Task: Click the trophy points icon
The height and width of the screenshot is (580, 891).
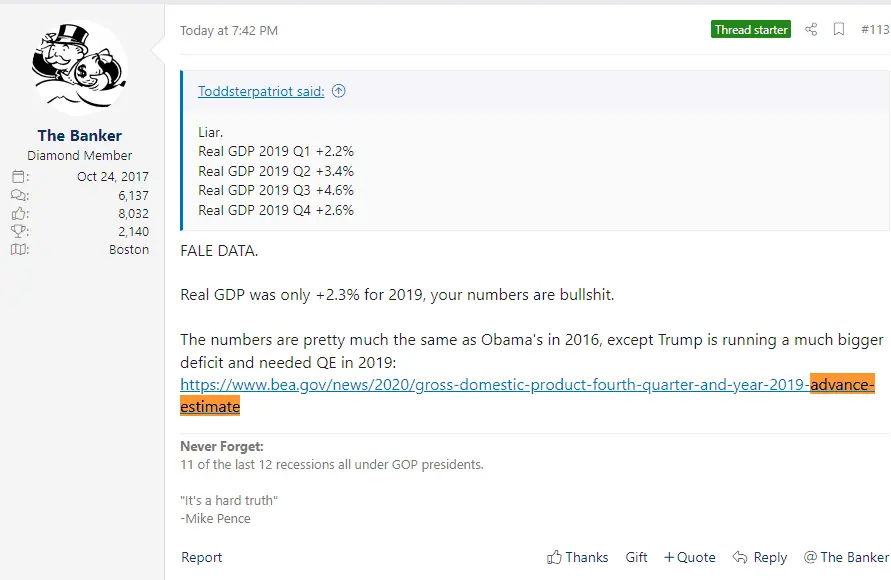Action: [x=20, y=232]
